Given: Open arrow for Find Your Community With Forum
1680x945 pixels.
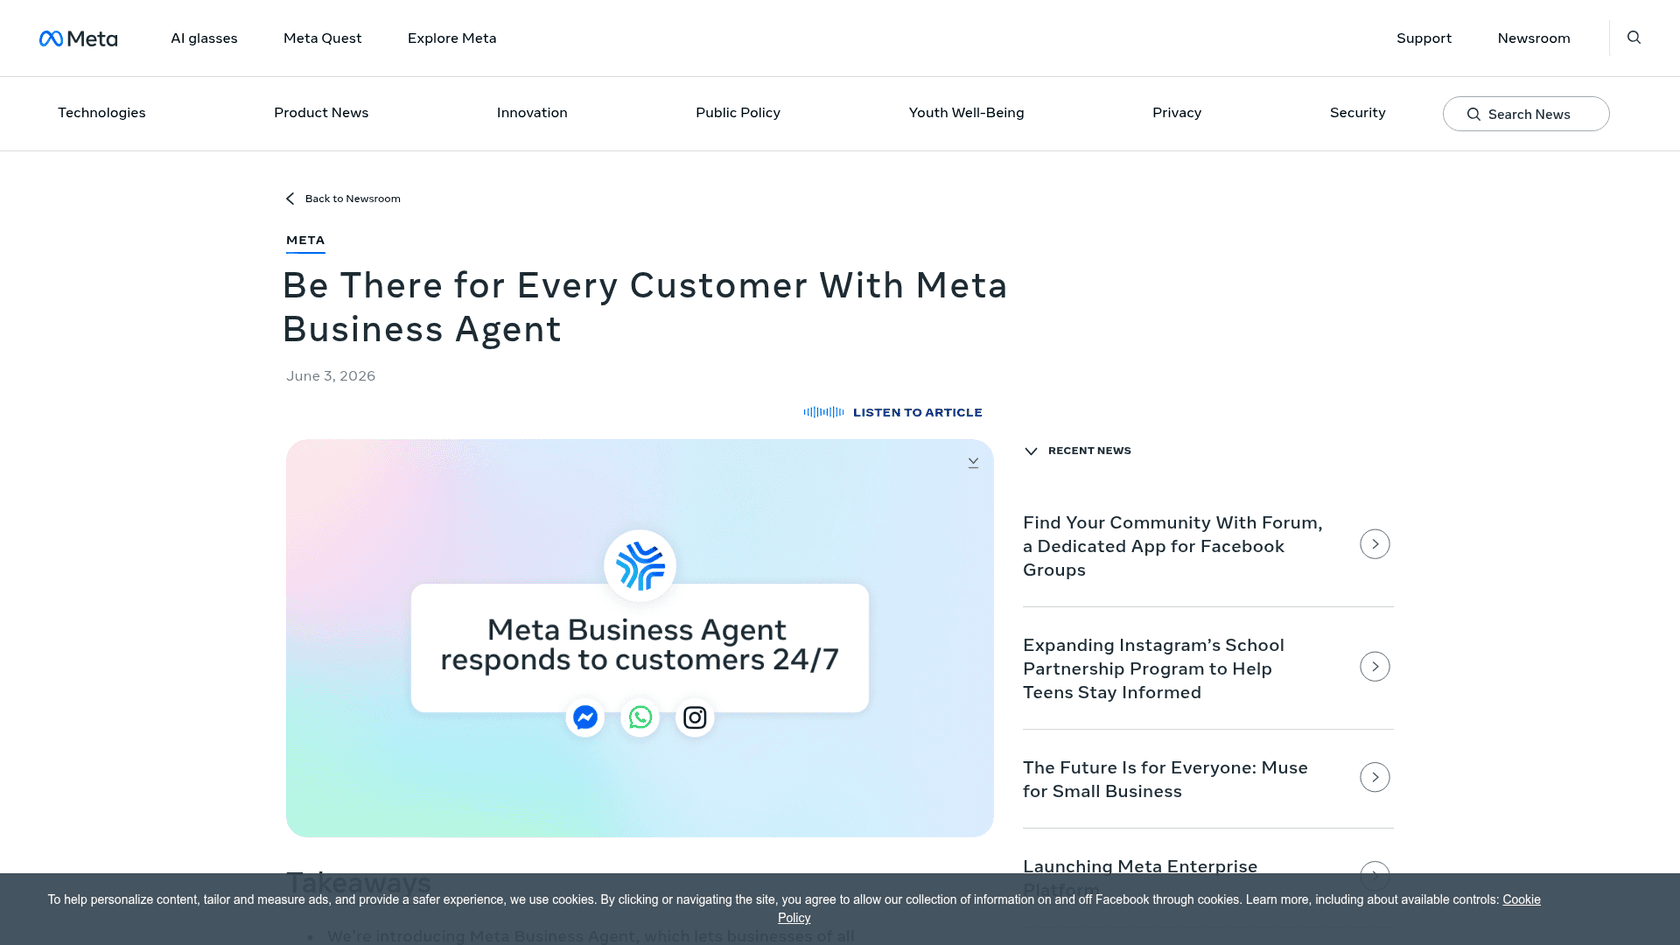Looking at the screenshot, I should point(1375,544).
